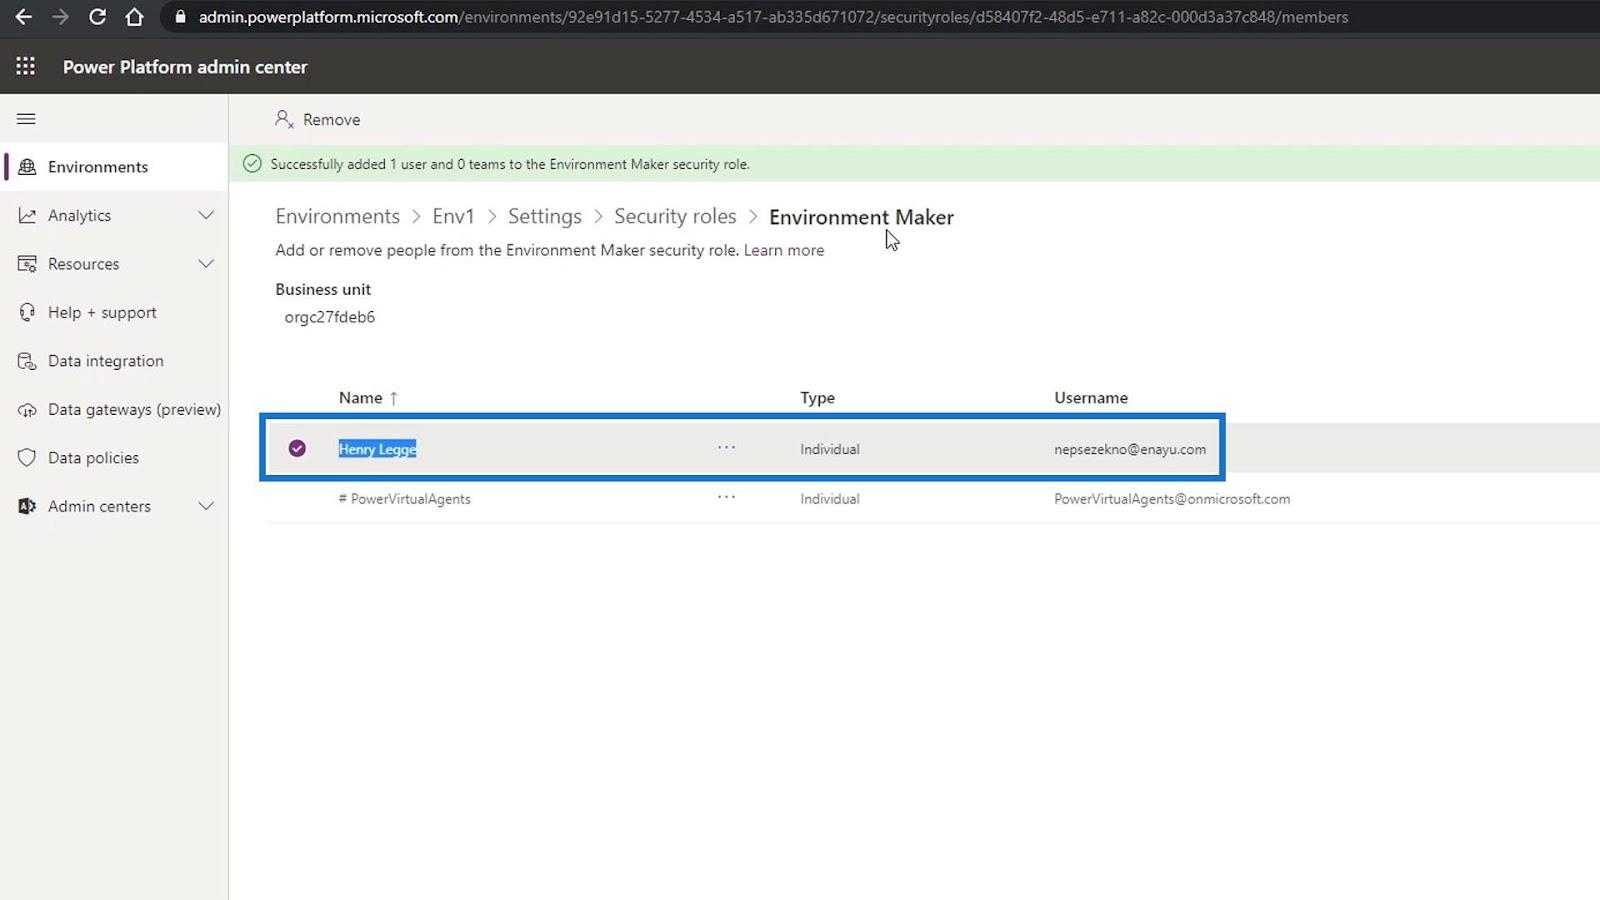Click the browser URL address field
Viewport: 1600px width, 900px height.
tap(773, 17)
